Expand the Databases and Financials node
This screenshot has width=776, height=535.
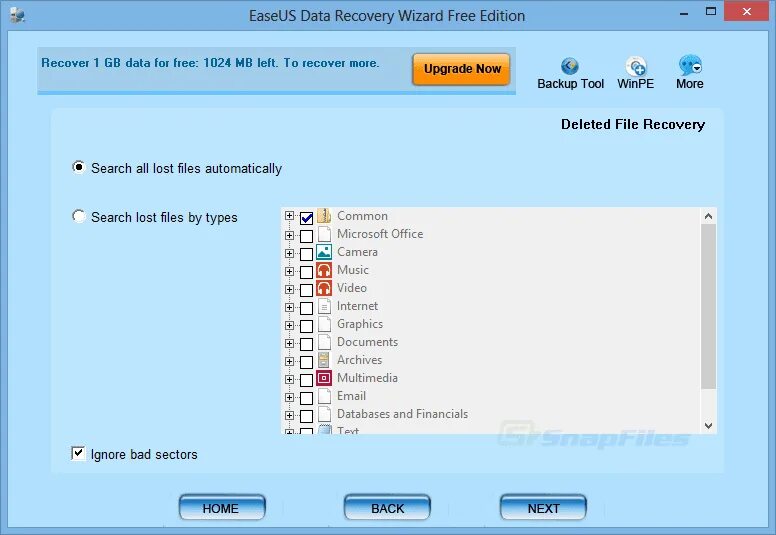(x=290, y=416)
